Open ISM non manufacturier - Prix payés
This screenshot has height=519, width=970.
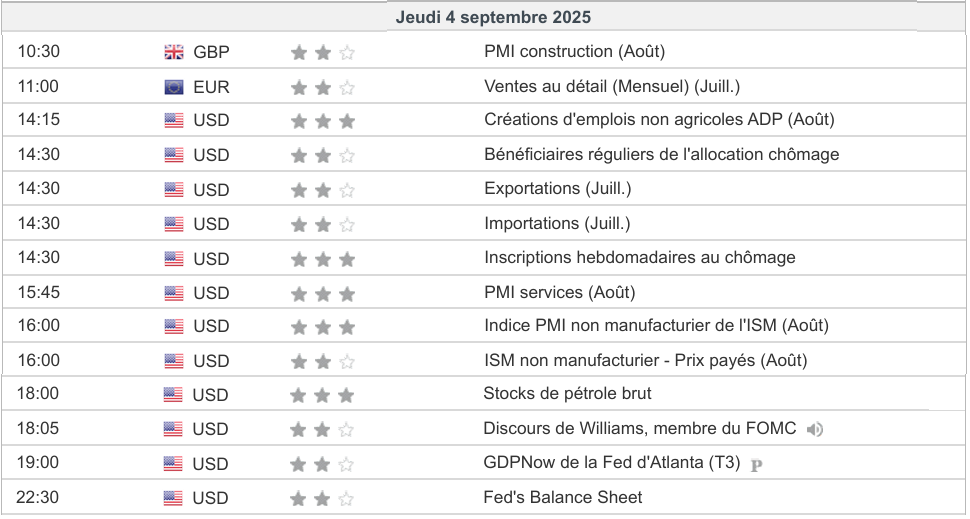(645, 360)
